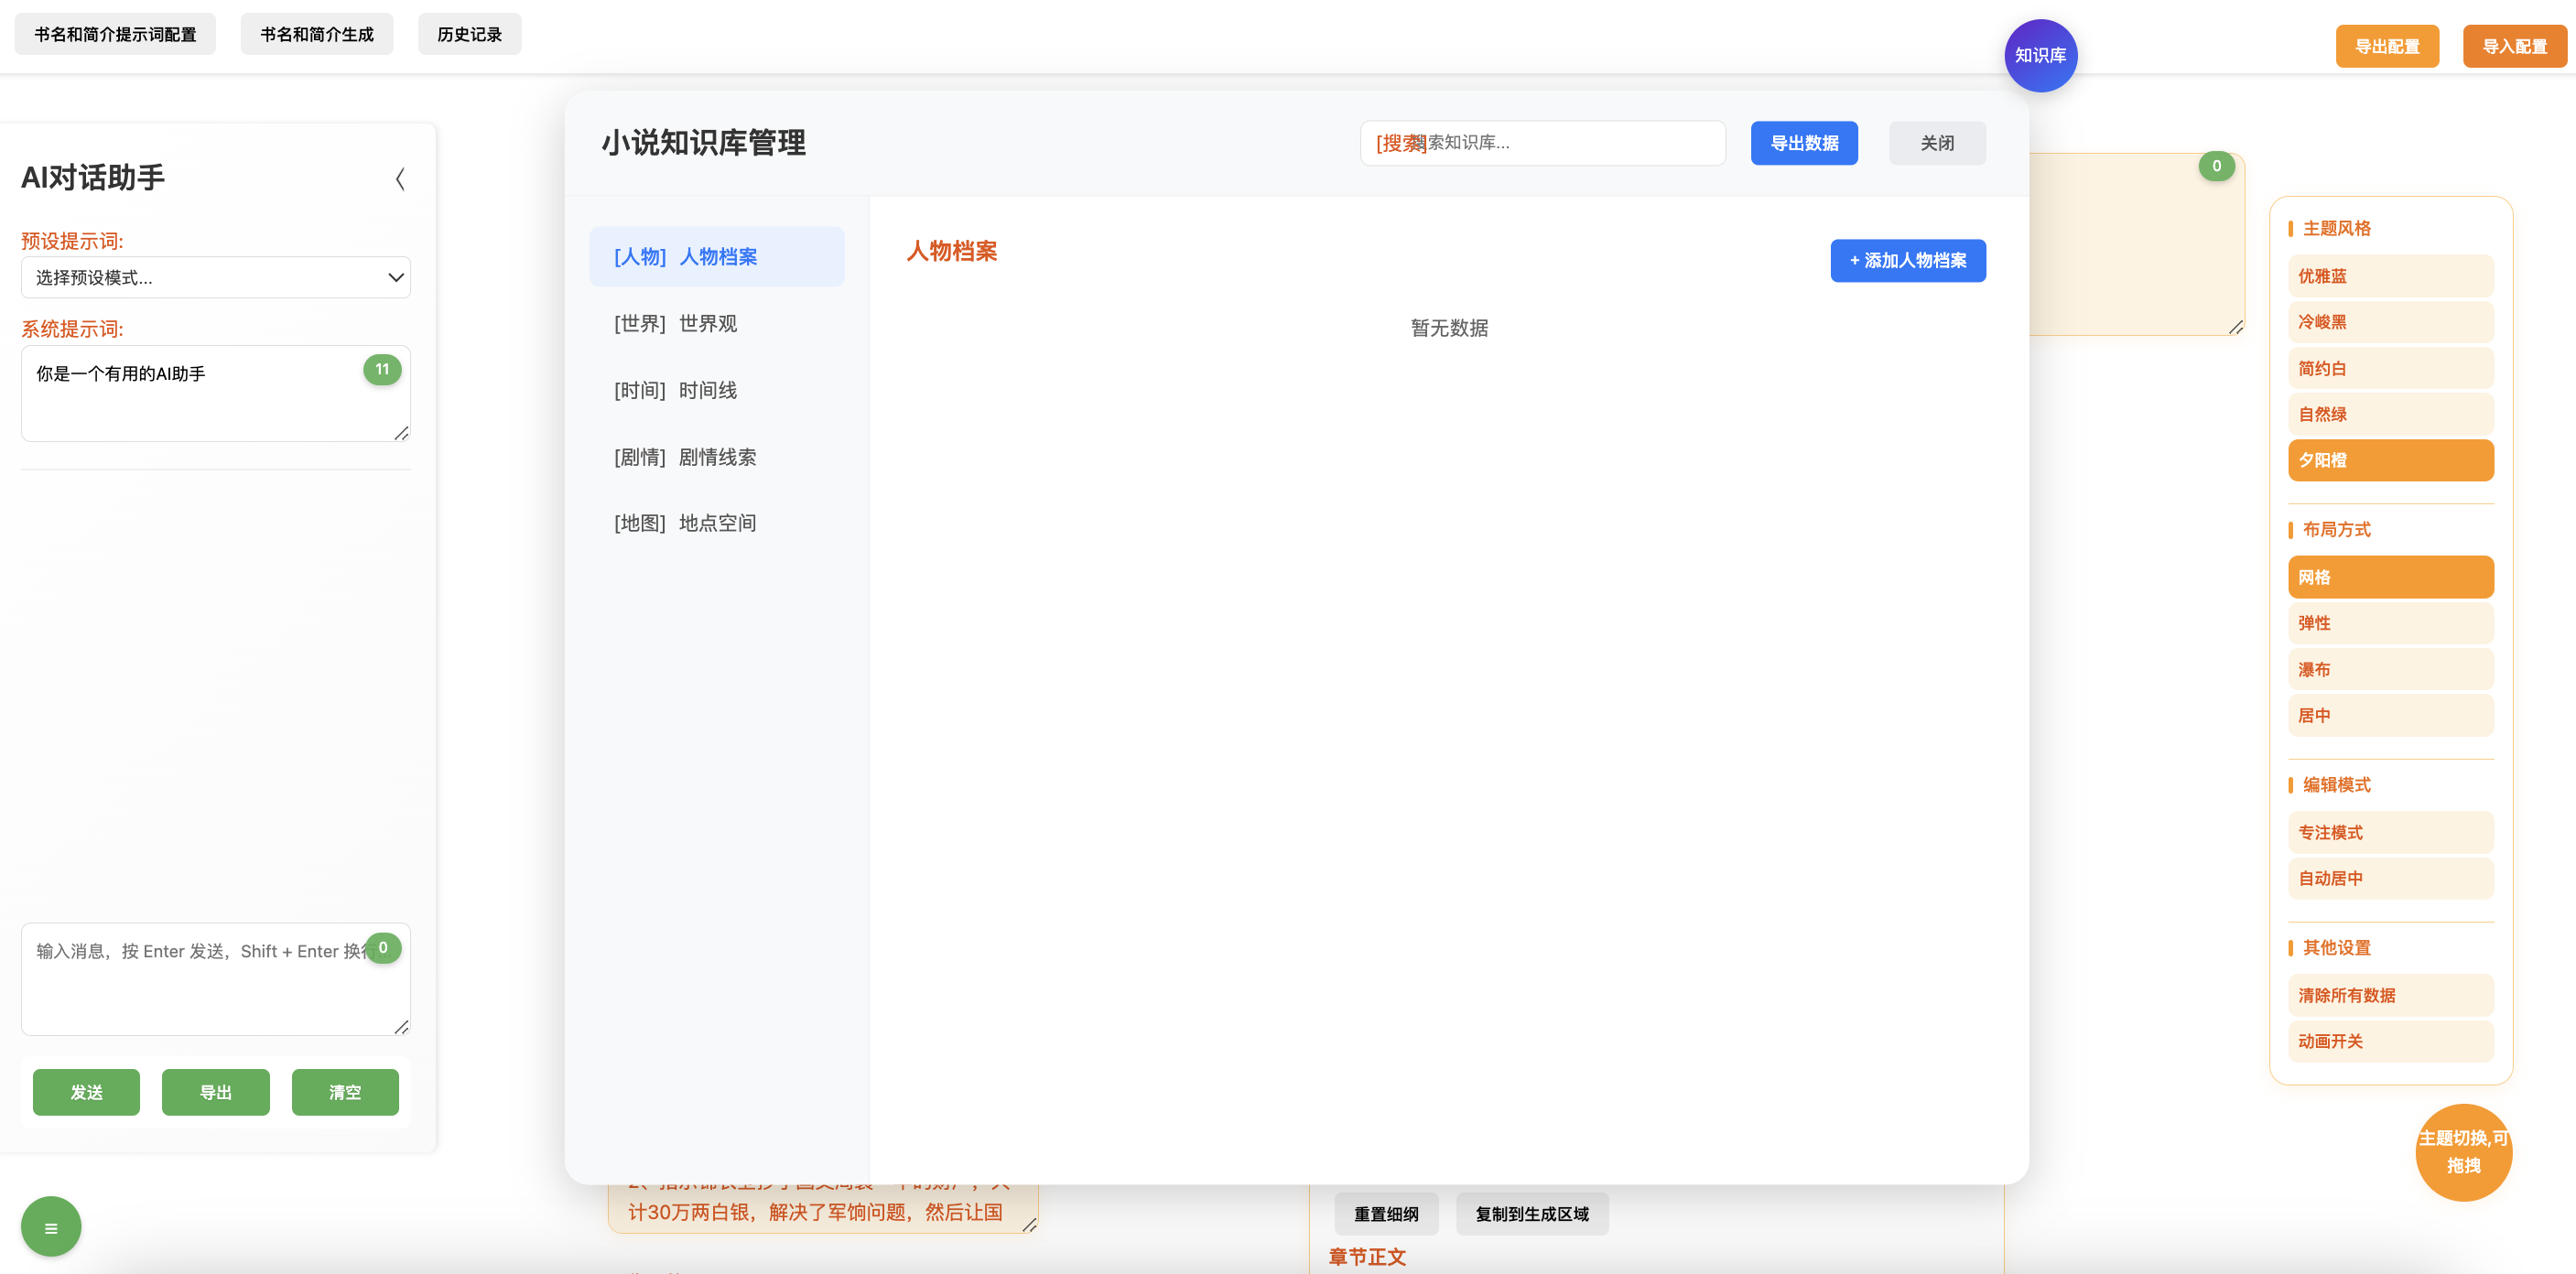
Task: Enable 专注模式 editing mode
Action: pos(2391,832)
